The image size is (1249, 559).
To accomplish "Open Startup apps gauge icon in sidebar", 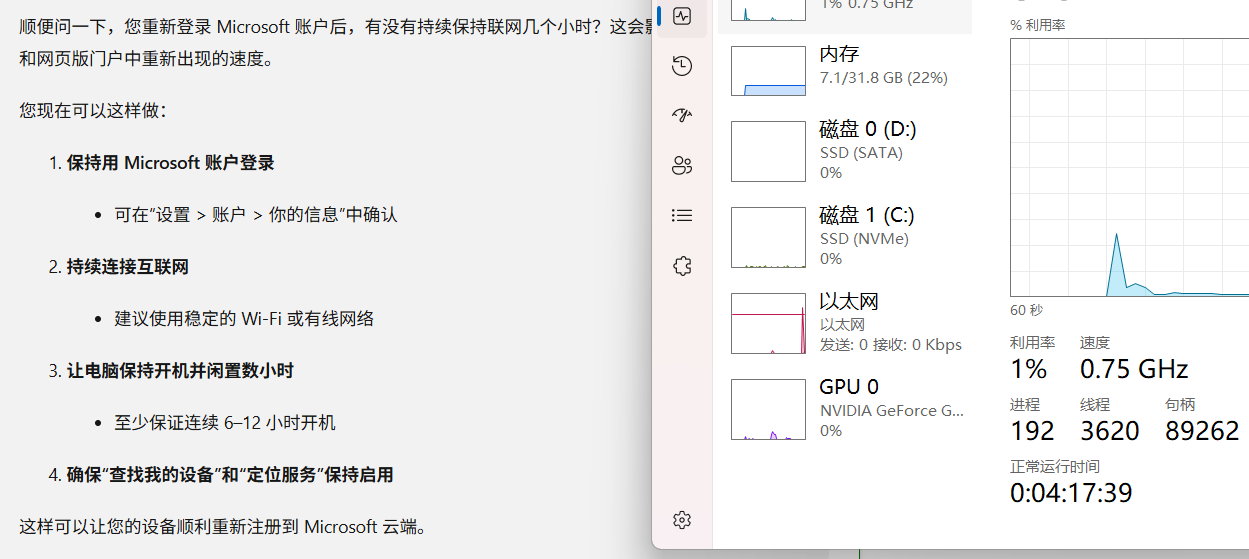I will [682, 115].
